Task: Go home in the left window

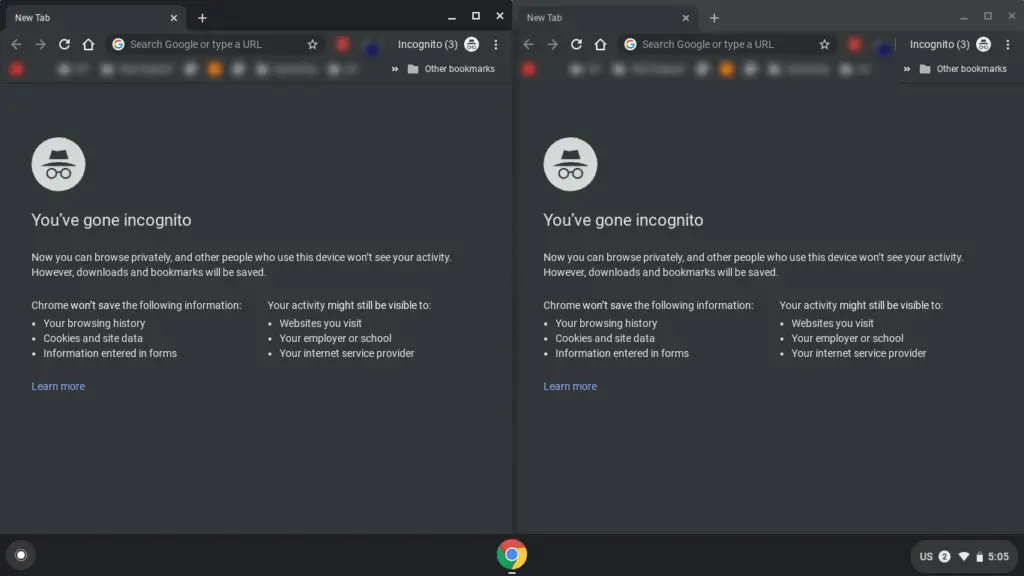Action: [x=88, y=44]
